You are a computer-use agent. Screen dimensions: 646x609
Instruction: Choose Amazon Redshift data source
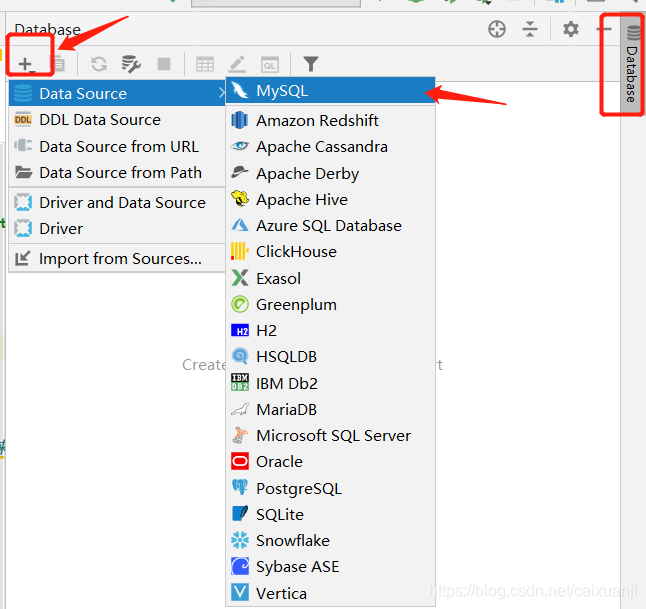330,120
